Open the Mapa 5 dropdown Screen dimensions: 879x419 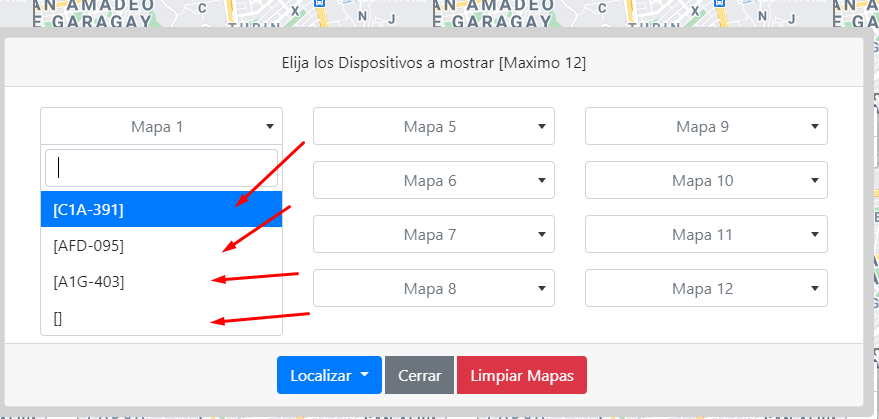tap(433, 127)
